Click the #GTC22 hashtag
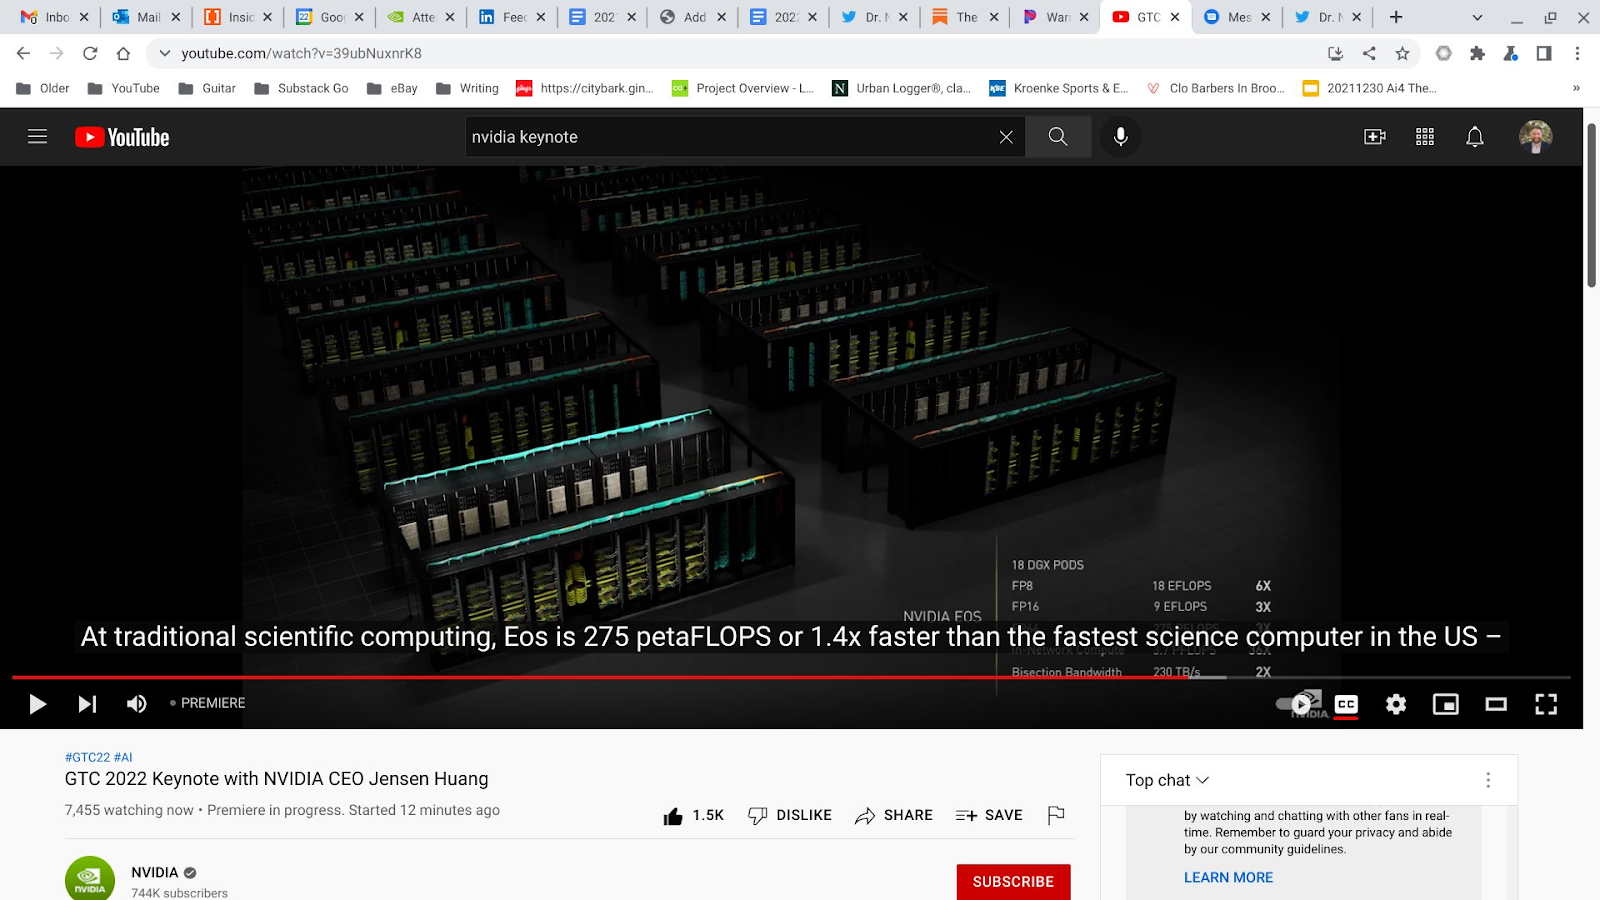This screenshot has height=900, width=1600. (x=88, y=757)
